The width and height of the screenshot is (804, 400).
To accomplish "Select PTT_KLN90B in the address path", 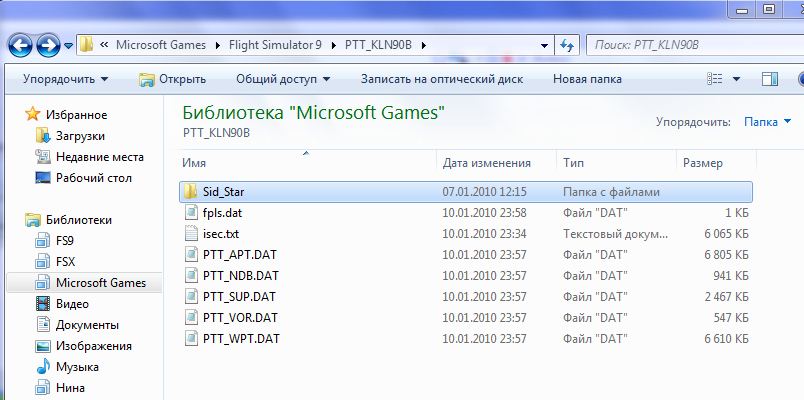I will pos(378,45).
